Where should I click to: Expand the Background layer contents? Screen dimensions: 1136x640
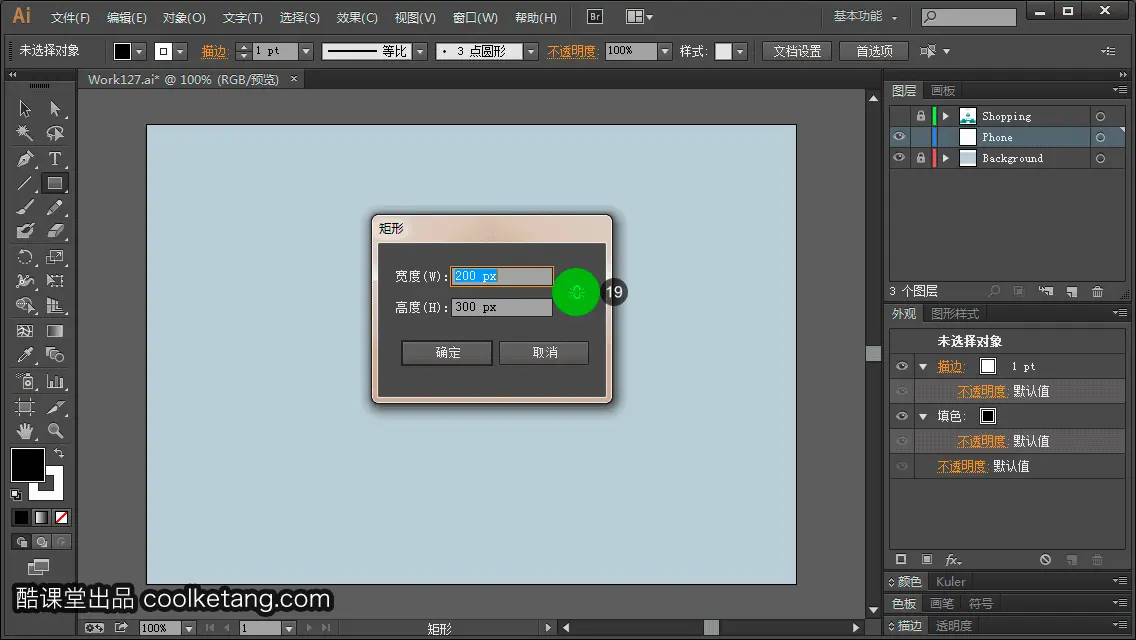945,158
